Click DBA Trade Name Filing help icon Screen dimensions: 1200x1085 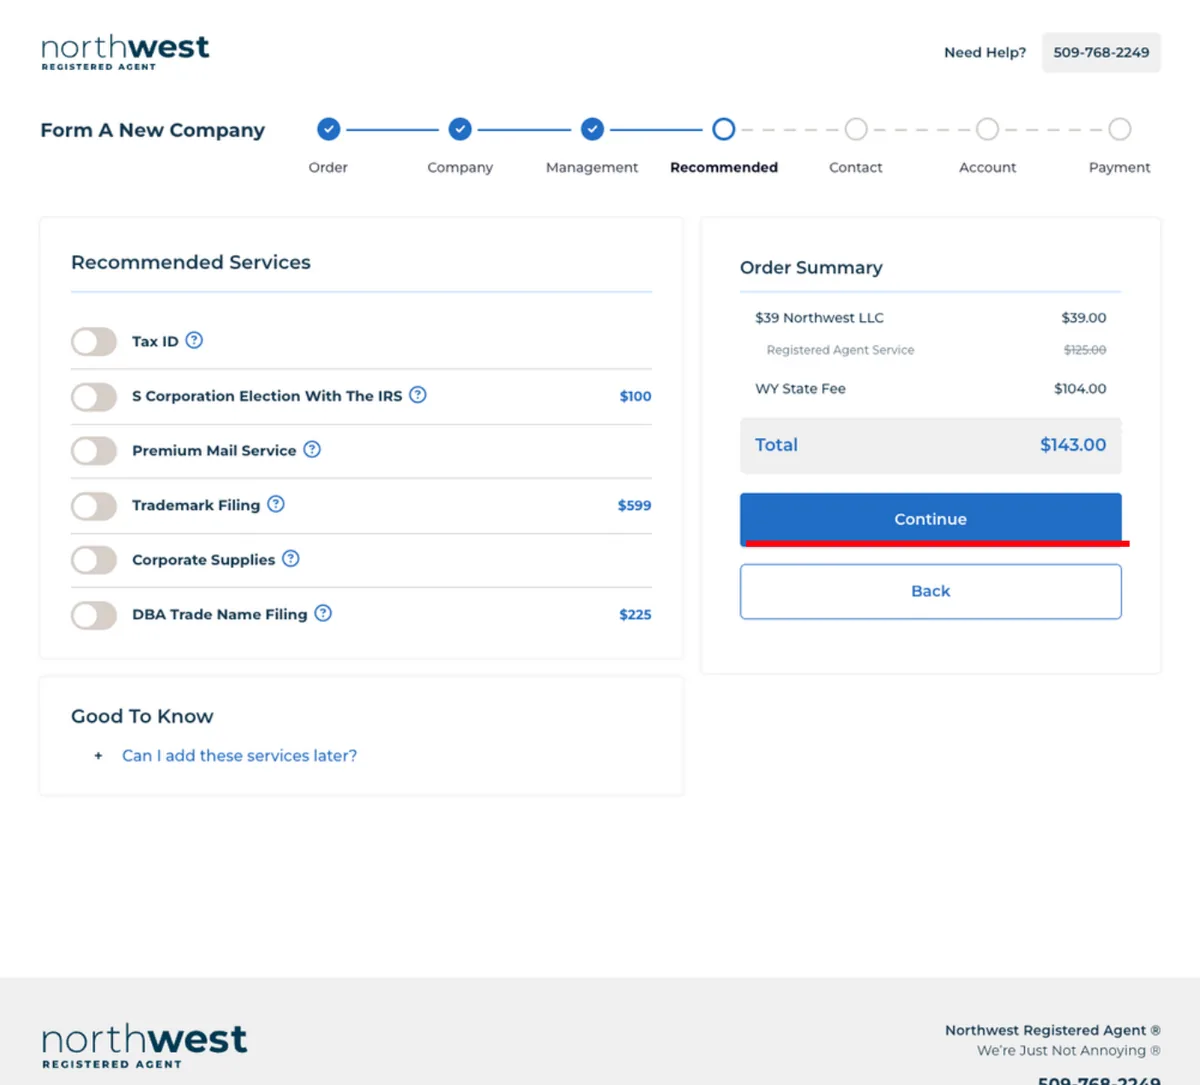pos(323,613)
